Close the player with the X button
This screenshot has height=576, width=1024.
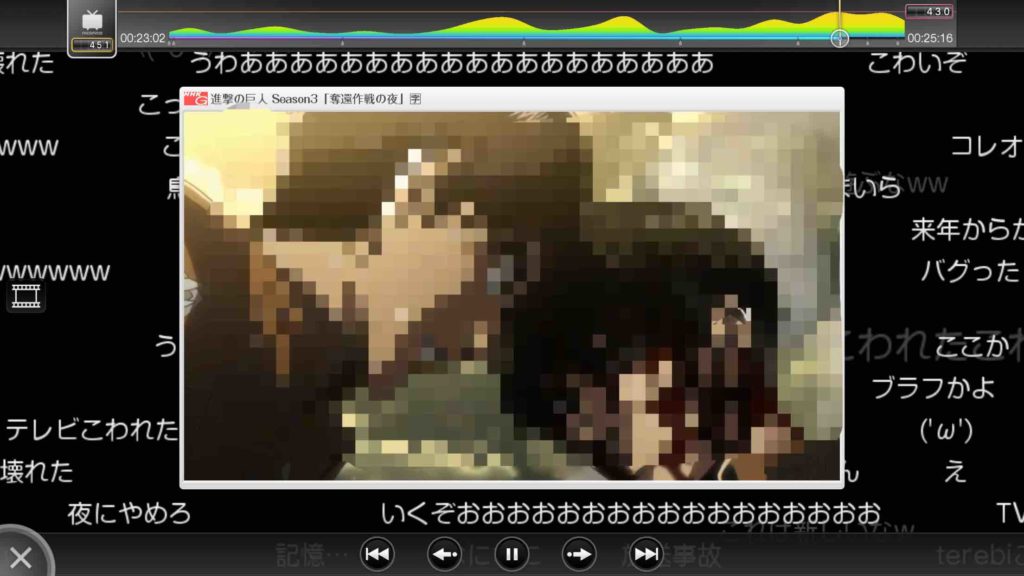click(x=21, y=557)
